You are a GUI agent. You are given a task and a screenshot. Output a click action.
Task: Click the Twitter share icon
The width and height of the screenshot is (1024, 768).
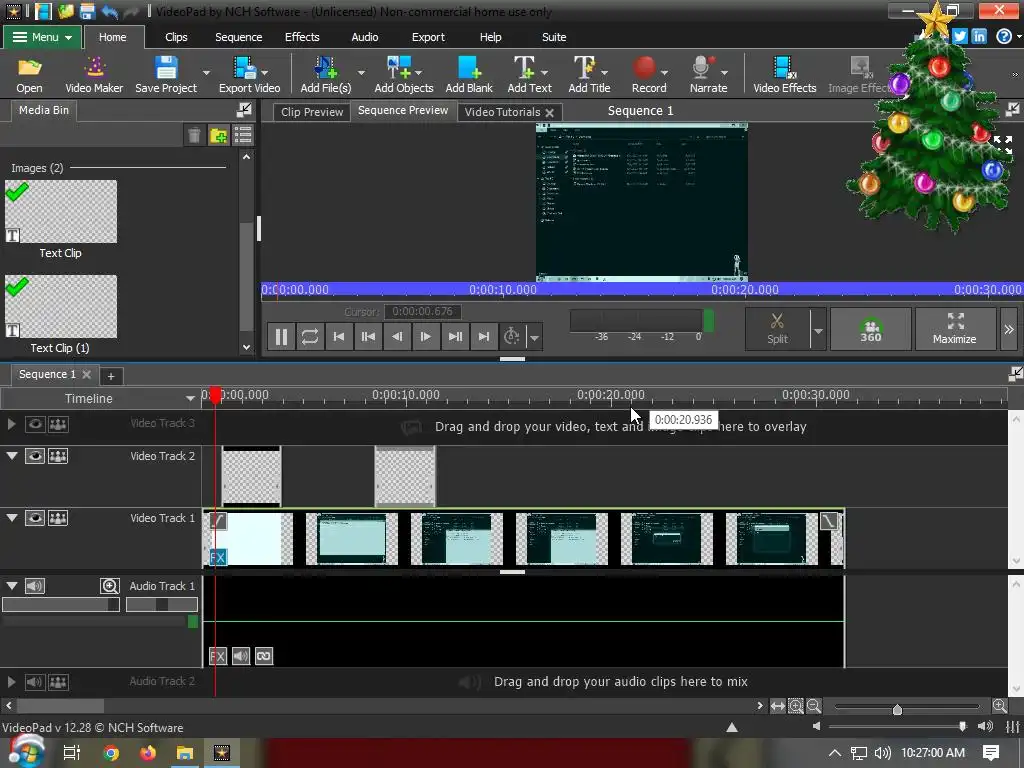(959, 37)
